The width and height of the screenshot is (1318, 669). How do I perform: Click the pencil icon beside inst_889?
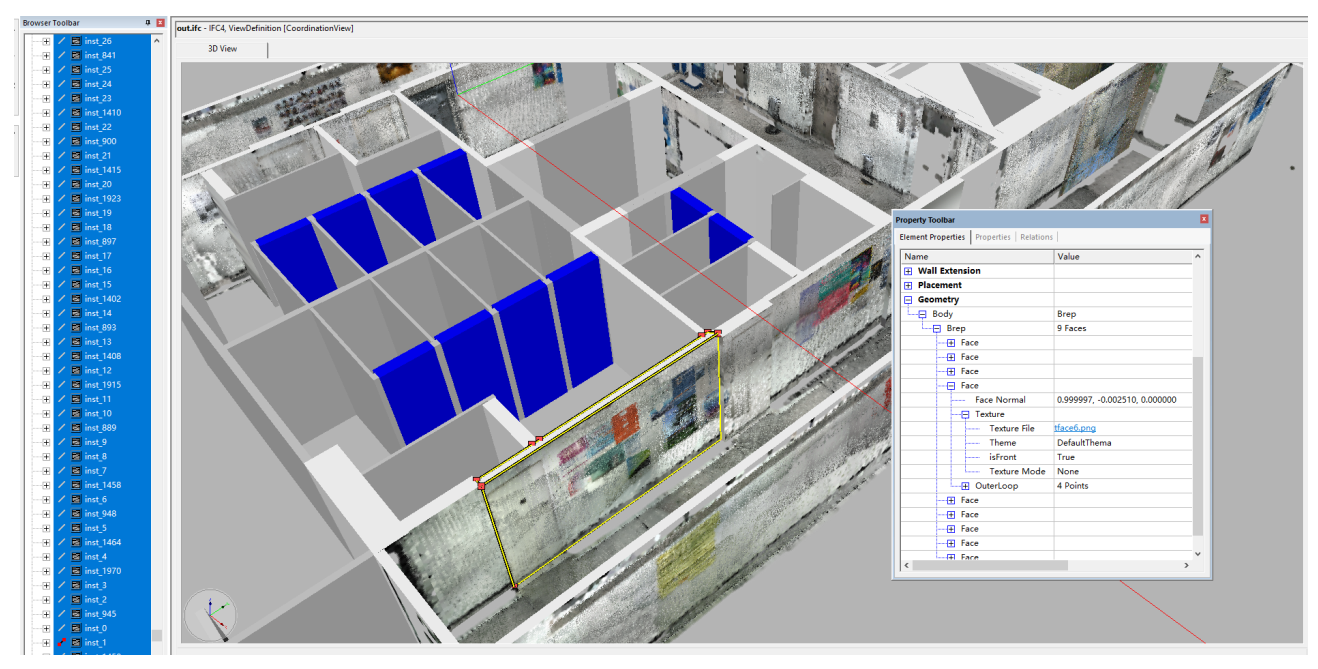pos(61,428)
